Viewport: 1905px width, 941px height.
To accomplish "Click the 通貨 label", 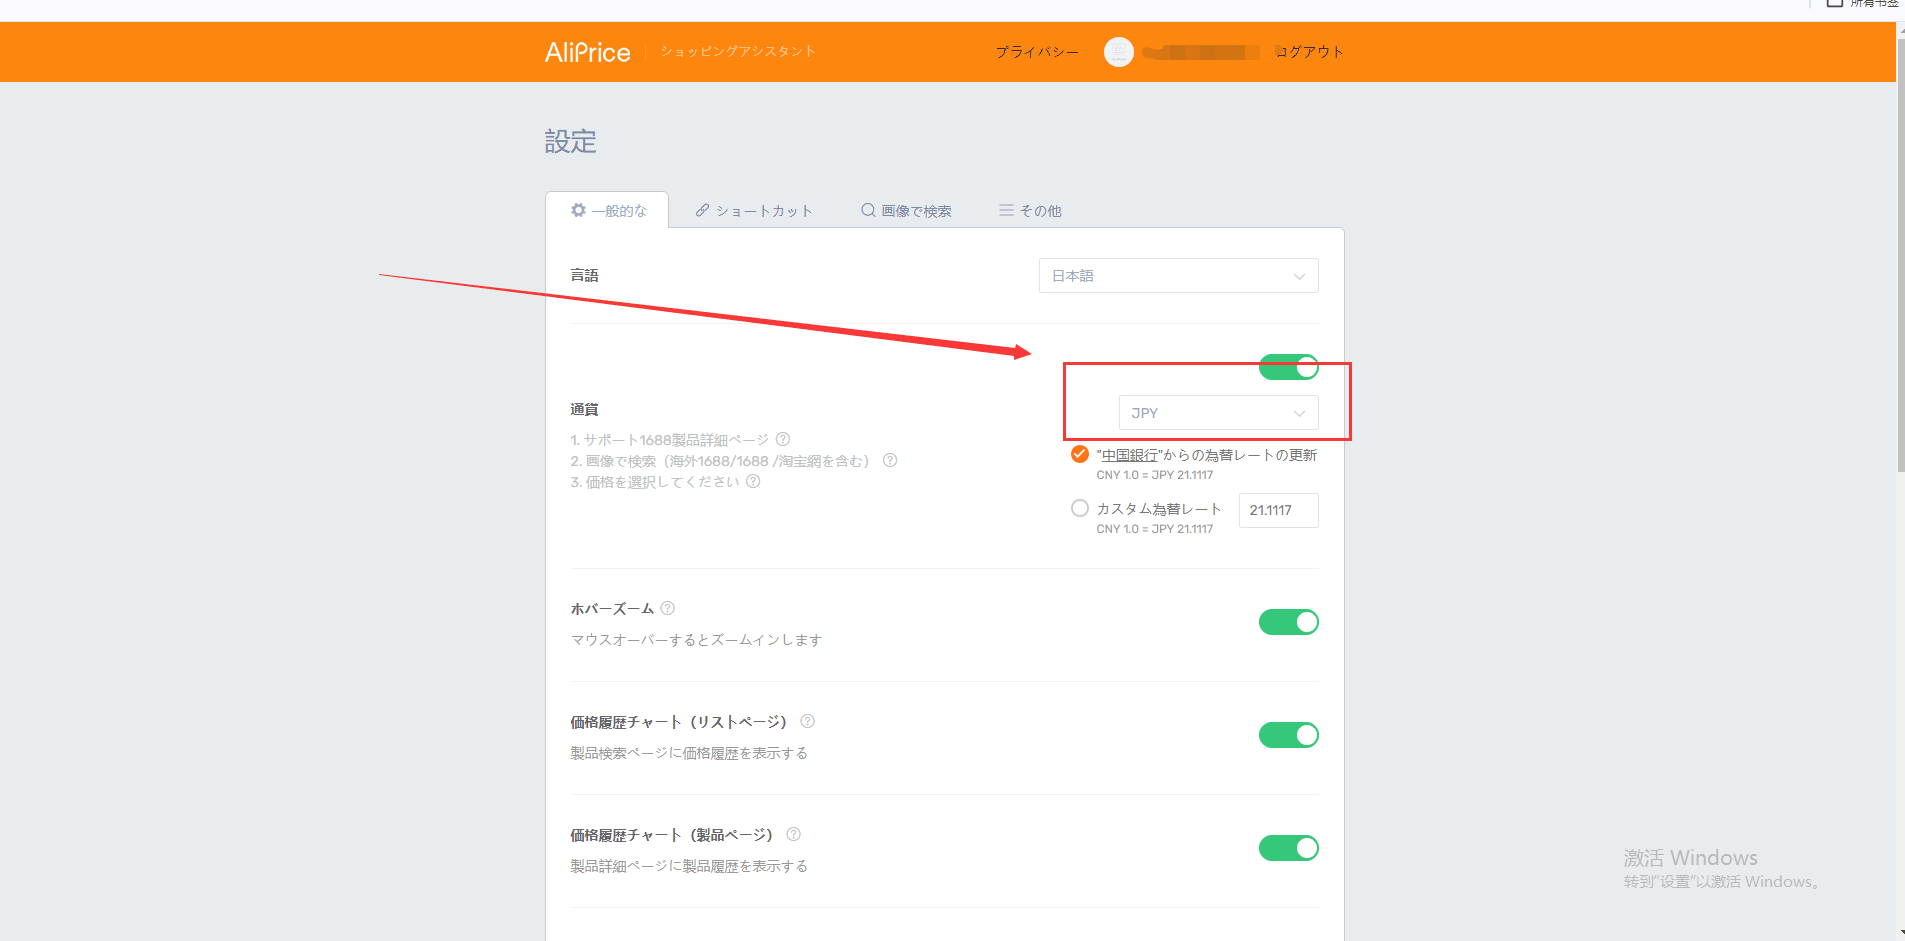I will [x=584, y=409].
